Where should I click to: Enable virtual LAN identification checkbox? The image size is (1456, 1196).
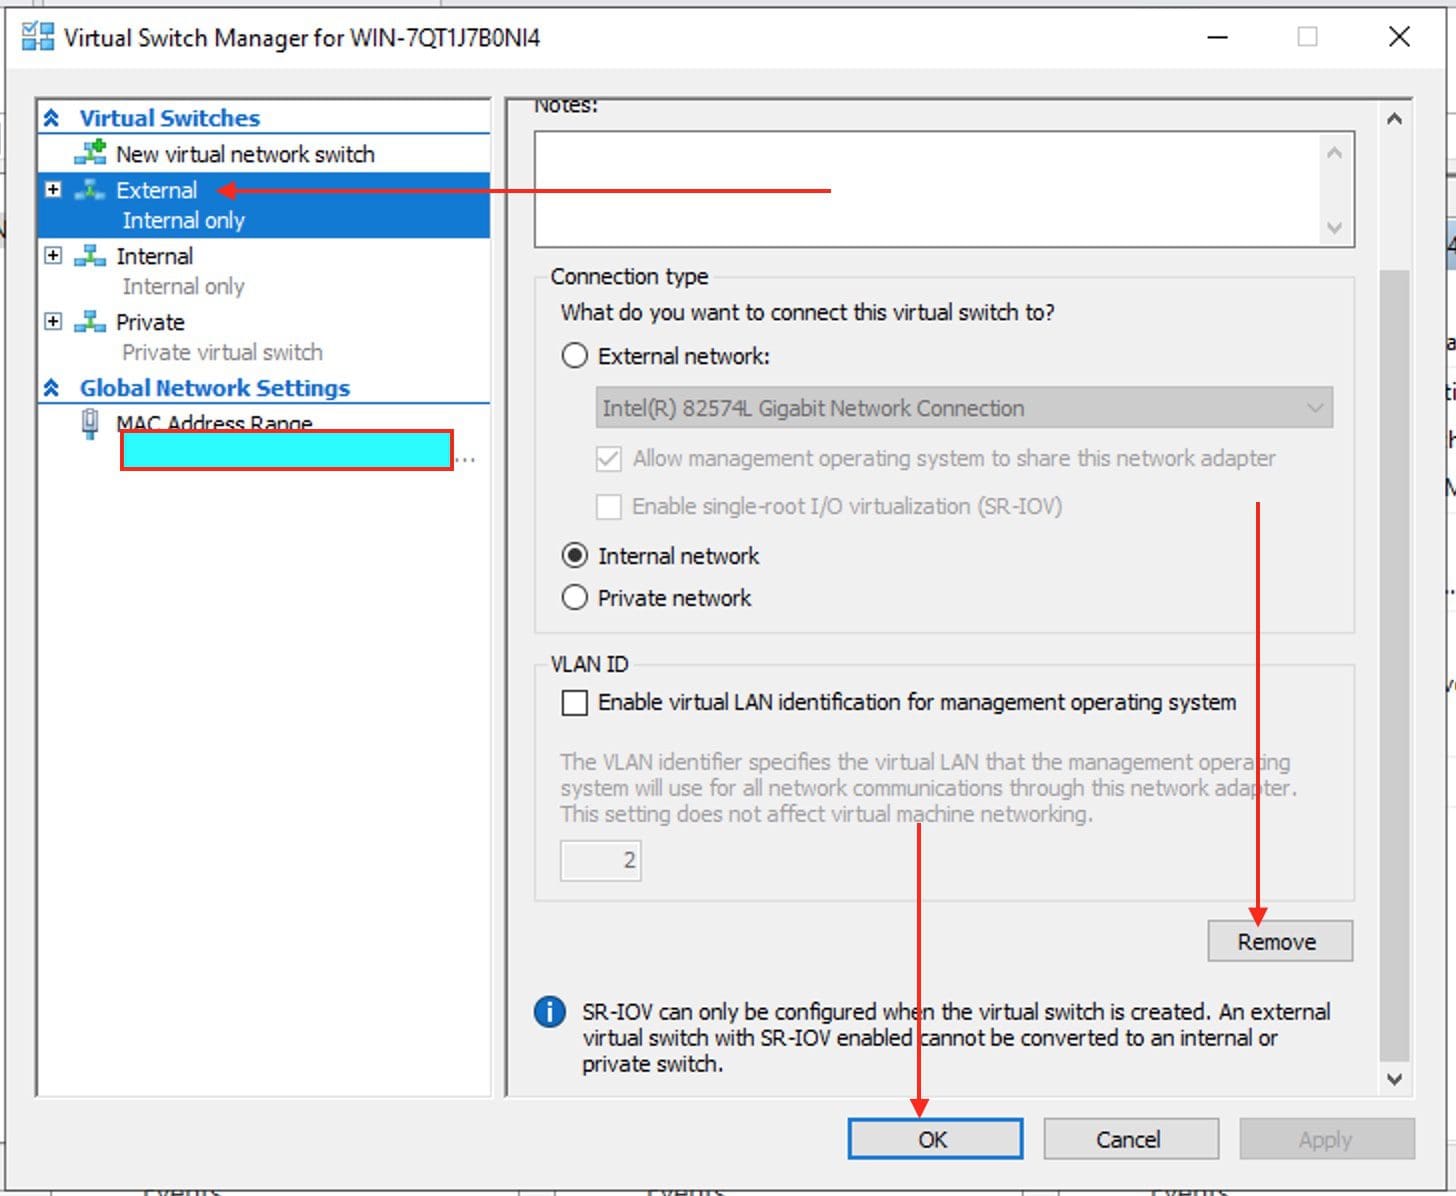[575, 703]
